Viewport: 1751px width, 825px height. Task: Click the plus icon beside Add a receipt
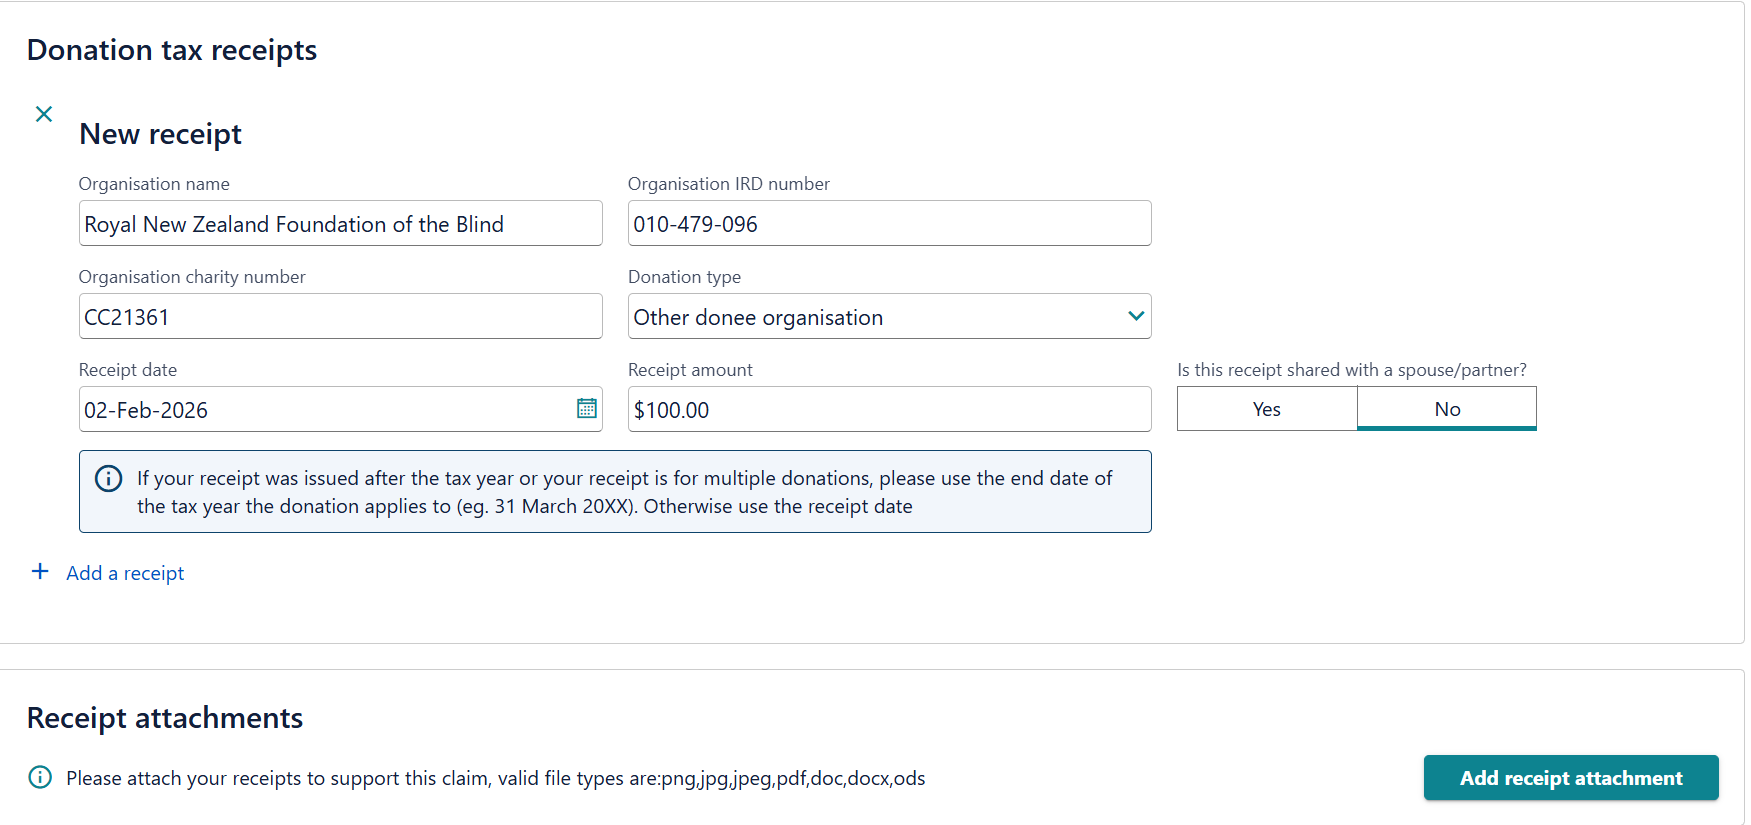coord(39,571)
